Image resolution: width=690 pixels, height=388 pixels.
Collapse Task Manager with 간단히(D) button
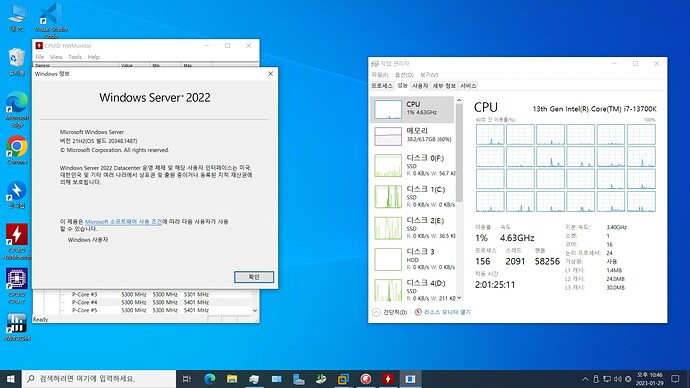[390, 312]
